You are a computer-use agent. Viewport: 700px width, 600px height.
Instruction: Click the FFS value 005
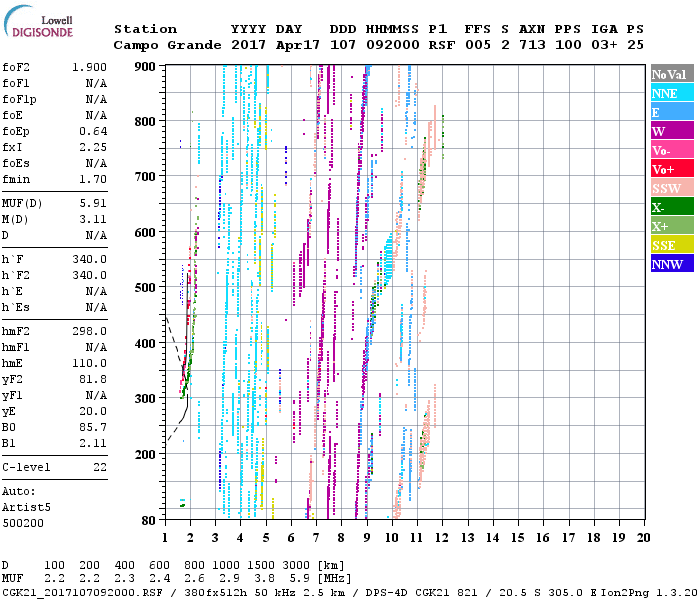click(x=478, y=45)
